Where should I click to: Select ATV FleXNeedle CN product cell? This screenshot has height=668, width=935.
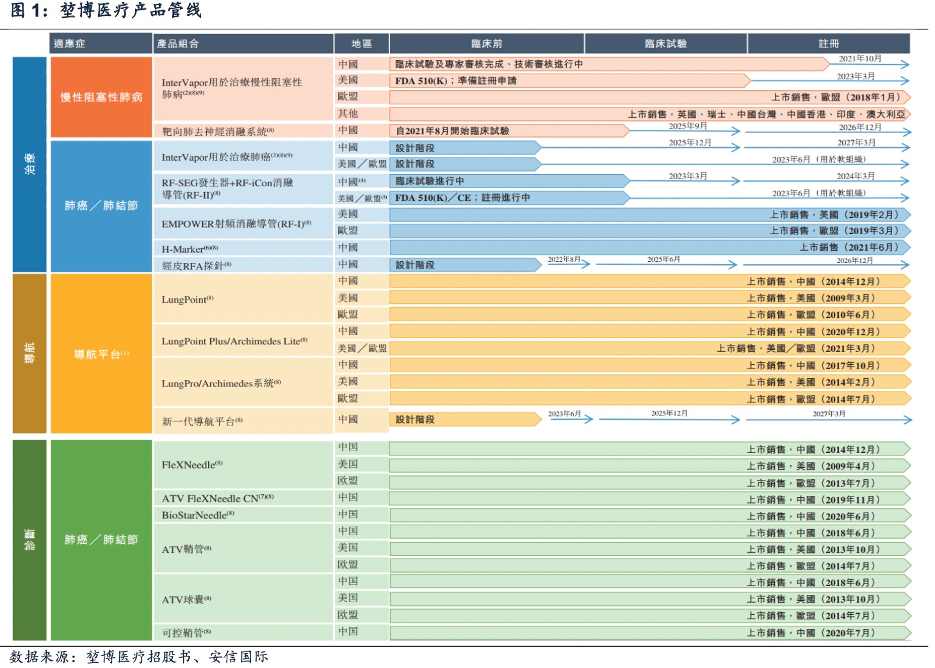click(x=243, y=498)
